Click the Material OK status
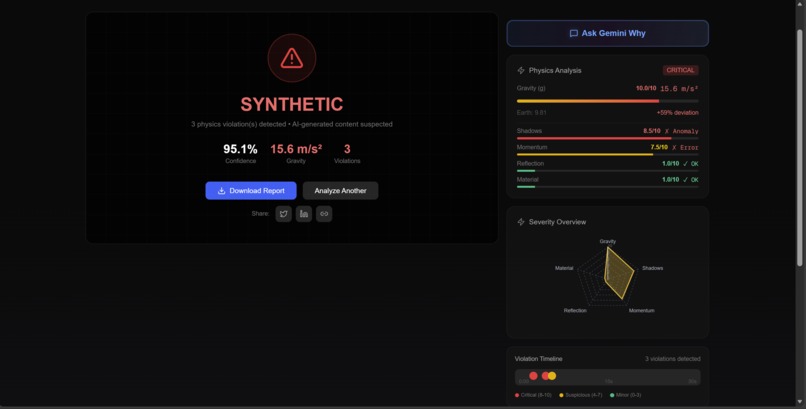 click(690, 180)
